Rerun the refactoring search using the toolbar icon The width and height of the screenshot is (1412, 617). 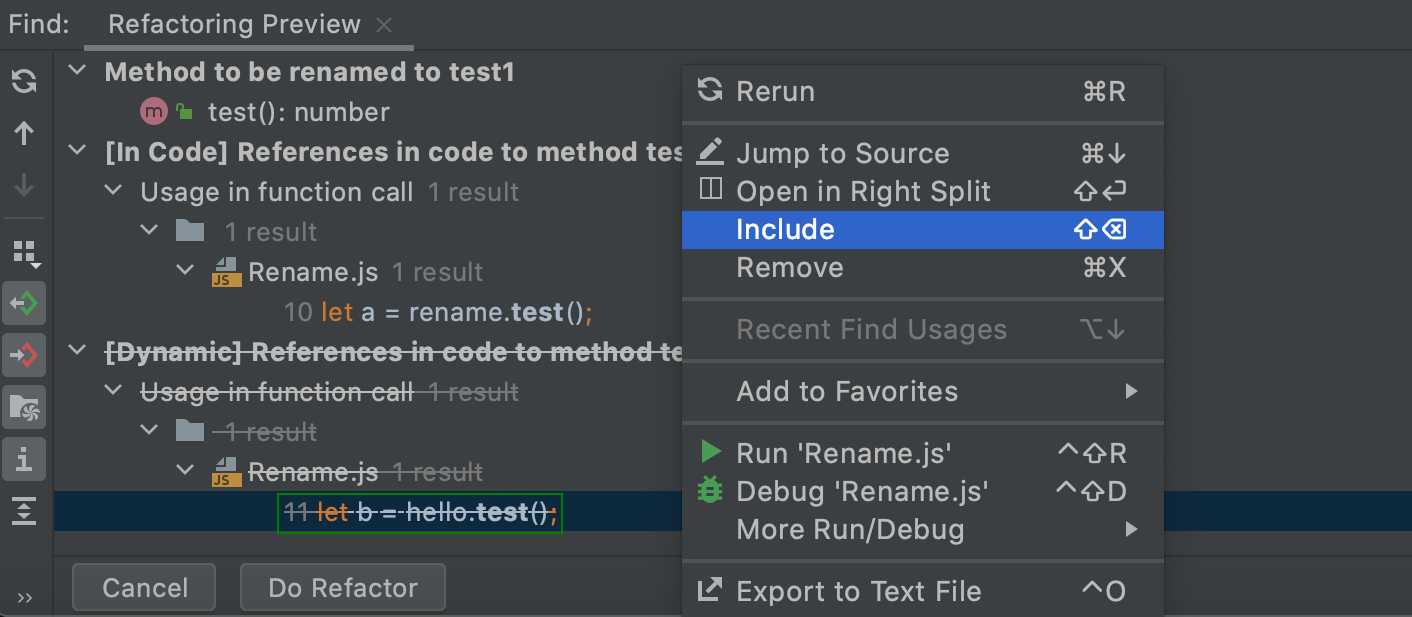coord(23,81)
